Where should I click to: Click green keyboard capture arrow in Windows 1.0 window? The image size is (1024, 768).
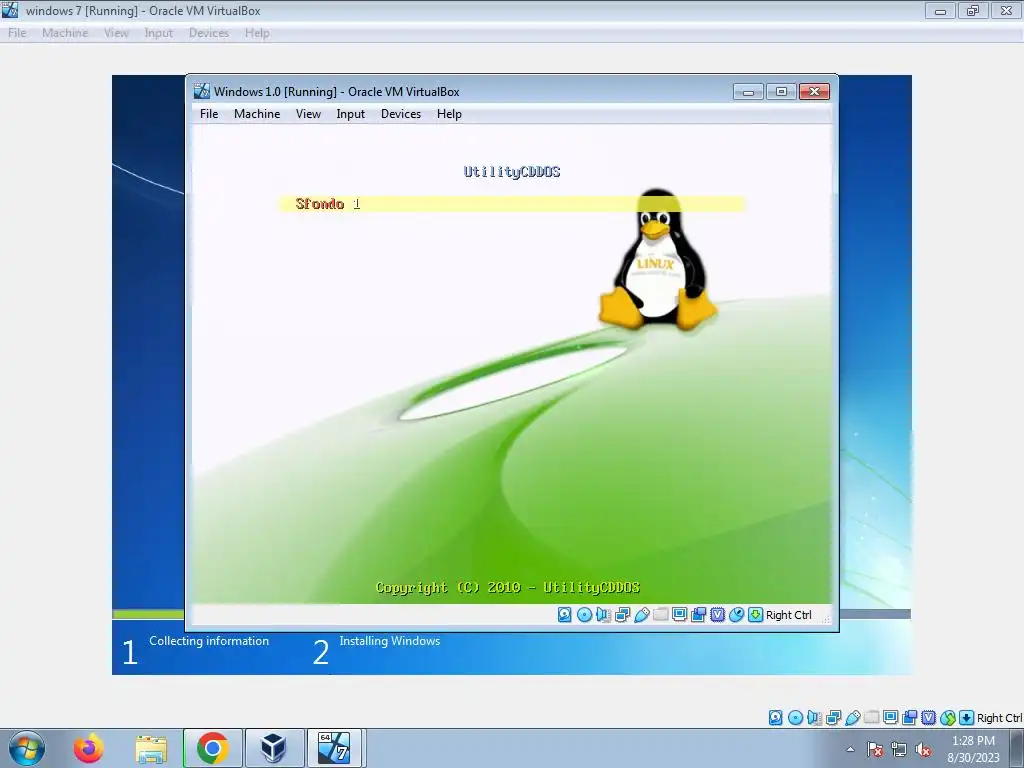point(756,615)
